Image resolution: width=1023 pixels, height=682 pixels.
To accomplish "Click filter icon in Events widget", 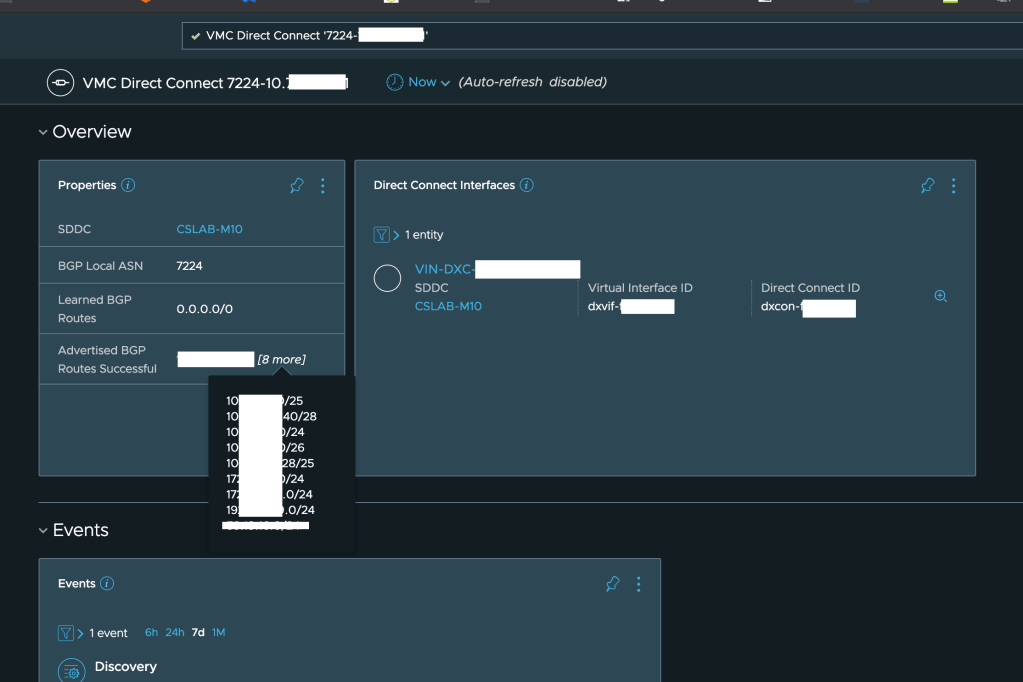I will (x=65, y=633).
